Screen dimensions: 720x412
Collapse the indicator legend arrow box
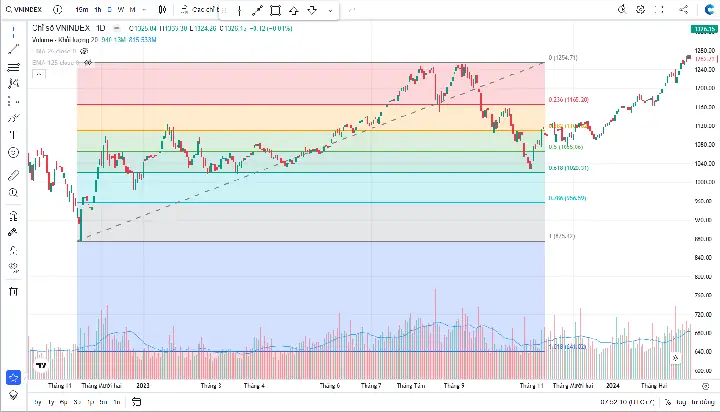tap(39, 74)
